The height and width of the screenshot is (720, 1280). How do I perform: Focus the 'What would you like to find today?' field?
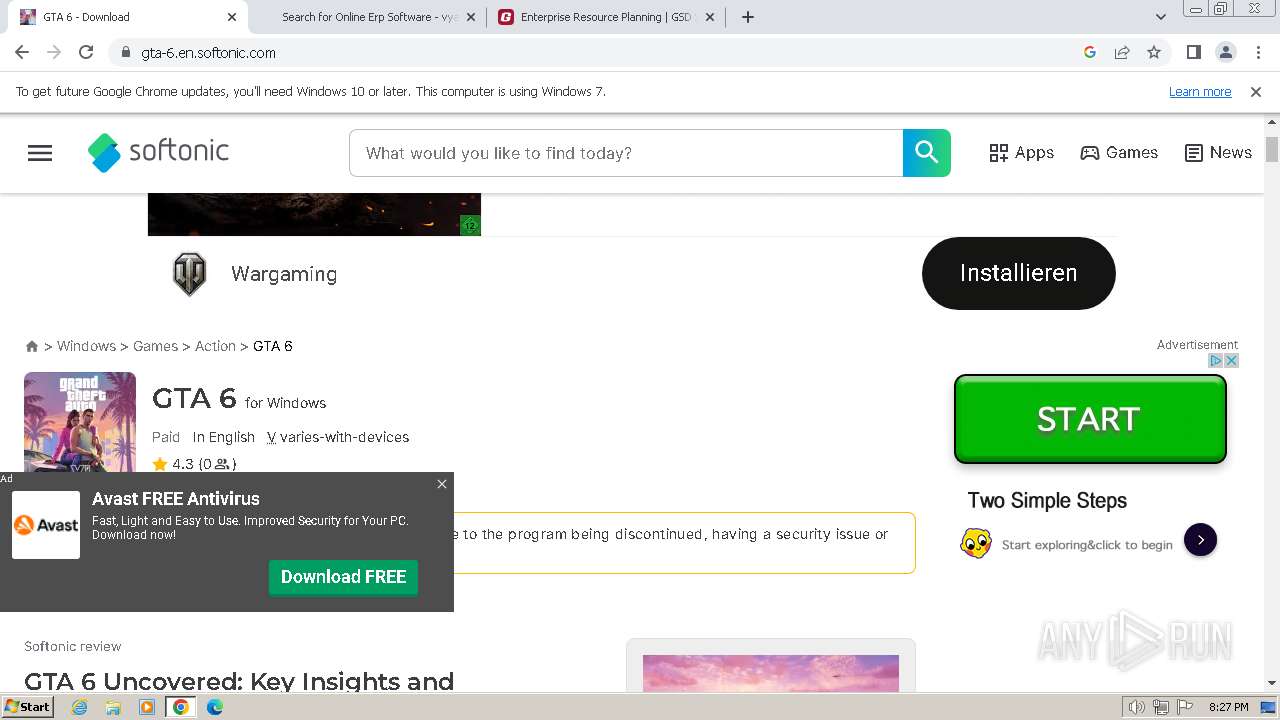(626, 153)
